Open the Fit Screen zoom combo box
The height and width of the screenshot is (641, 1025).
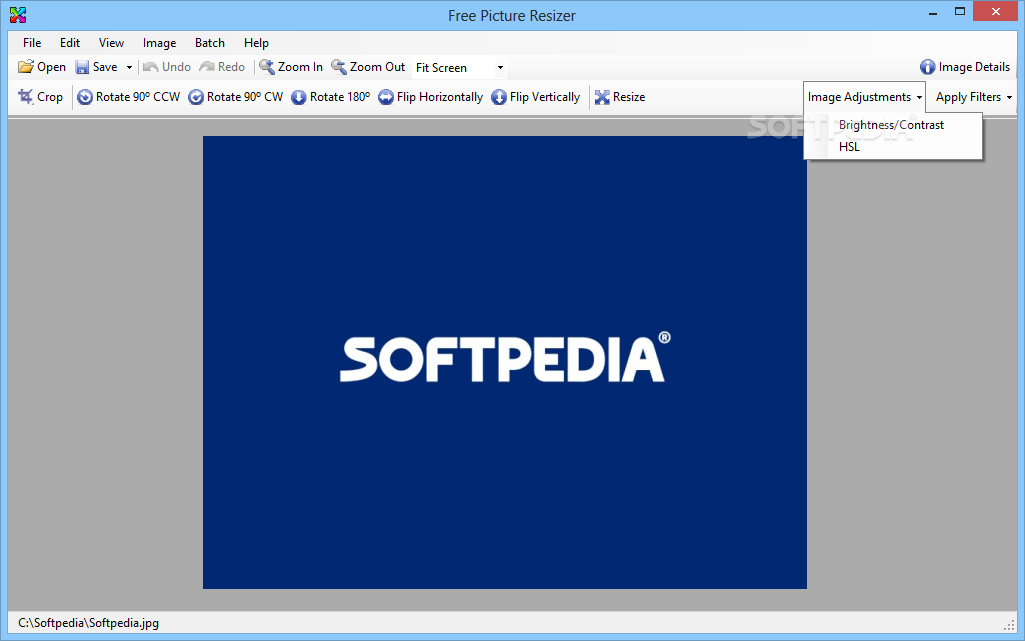click(x=460, y=67)
